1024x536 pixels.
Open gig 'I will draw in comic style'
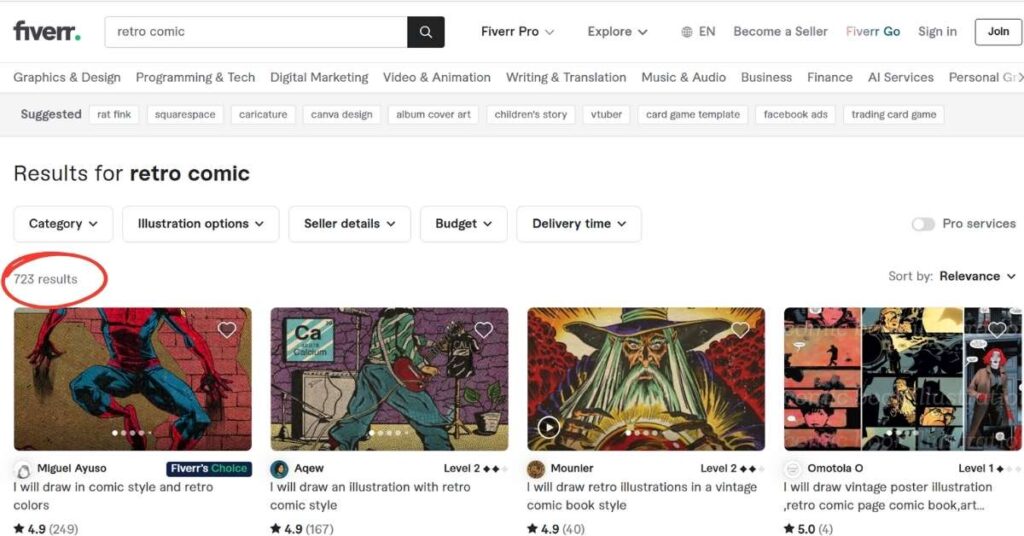(x=113, y=496)
